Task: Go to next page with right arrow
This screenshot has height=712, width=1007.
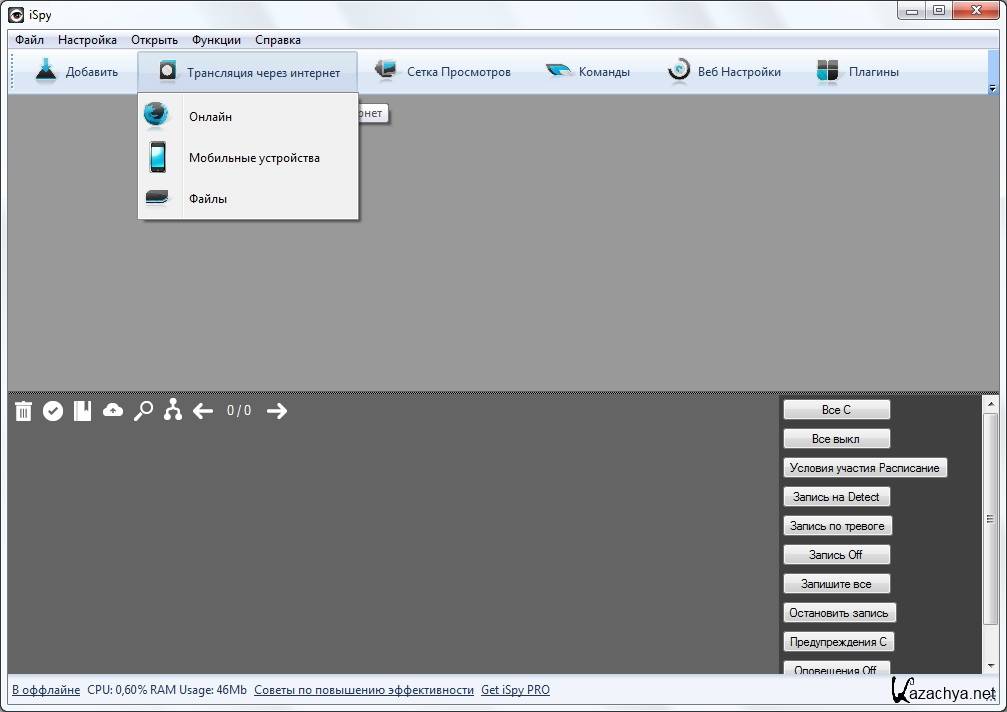Action: [x=277, y=411]
